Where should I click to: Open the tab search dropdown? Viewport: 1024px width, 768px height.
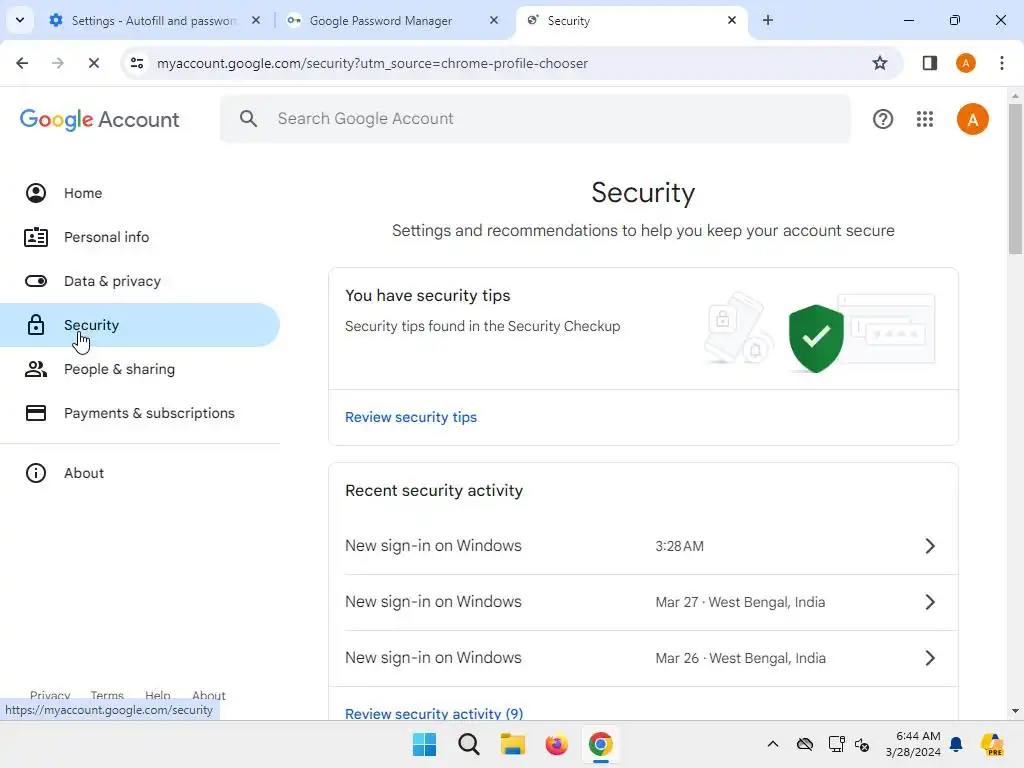coord(20,20)
